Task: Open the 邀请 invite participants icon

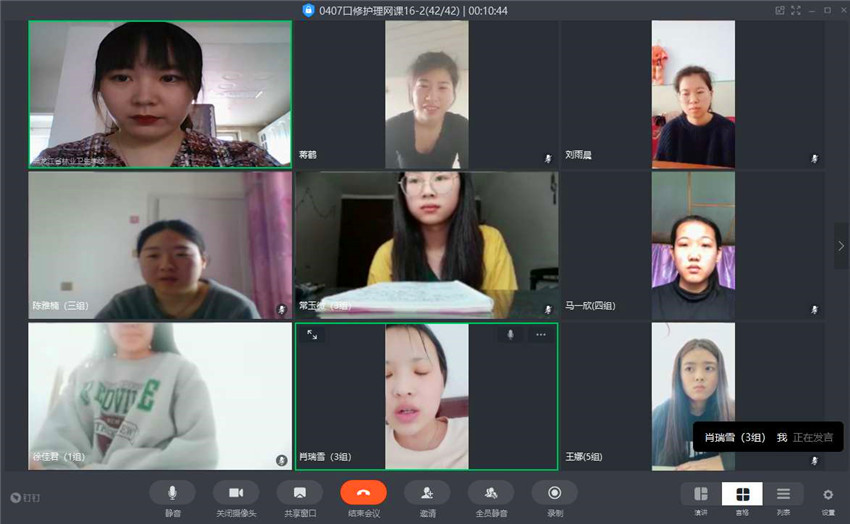Action: (427, 493)
